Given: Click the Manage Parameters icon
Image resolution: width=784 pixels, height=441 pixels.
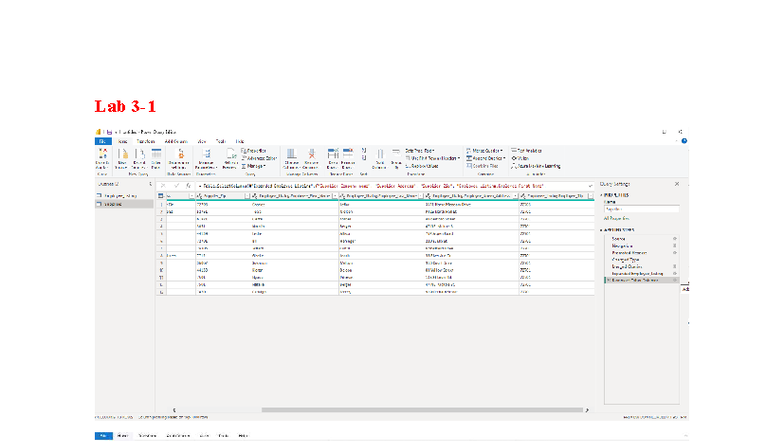Looking at the screenshot, I should point(206,154).
